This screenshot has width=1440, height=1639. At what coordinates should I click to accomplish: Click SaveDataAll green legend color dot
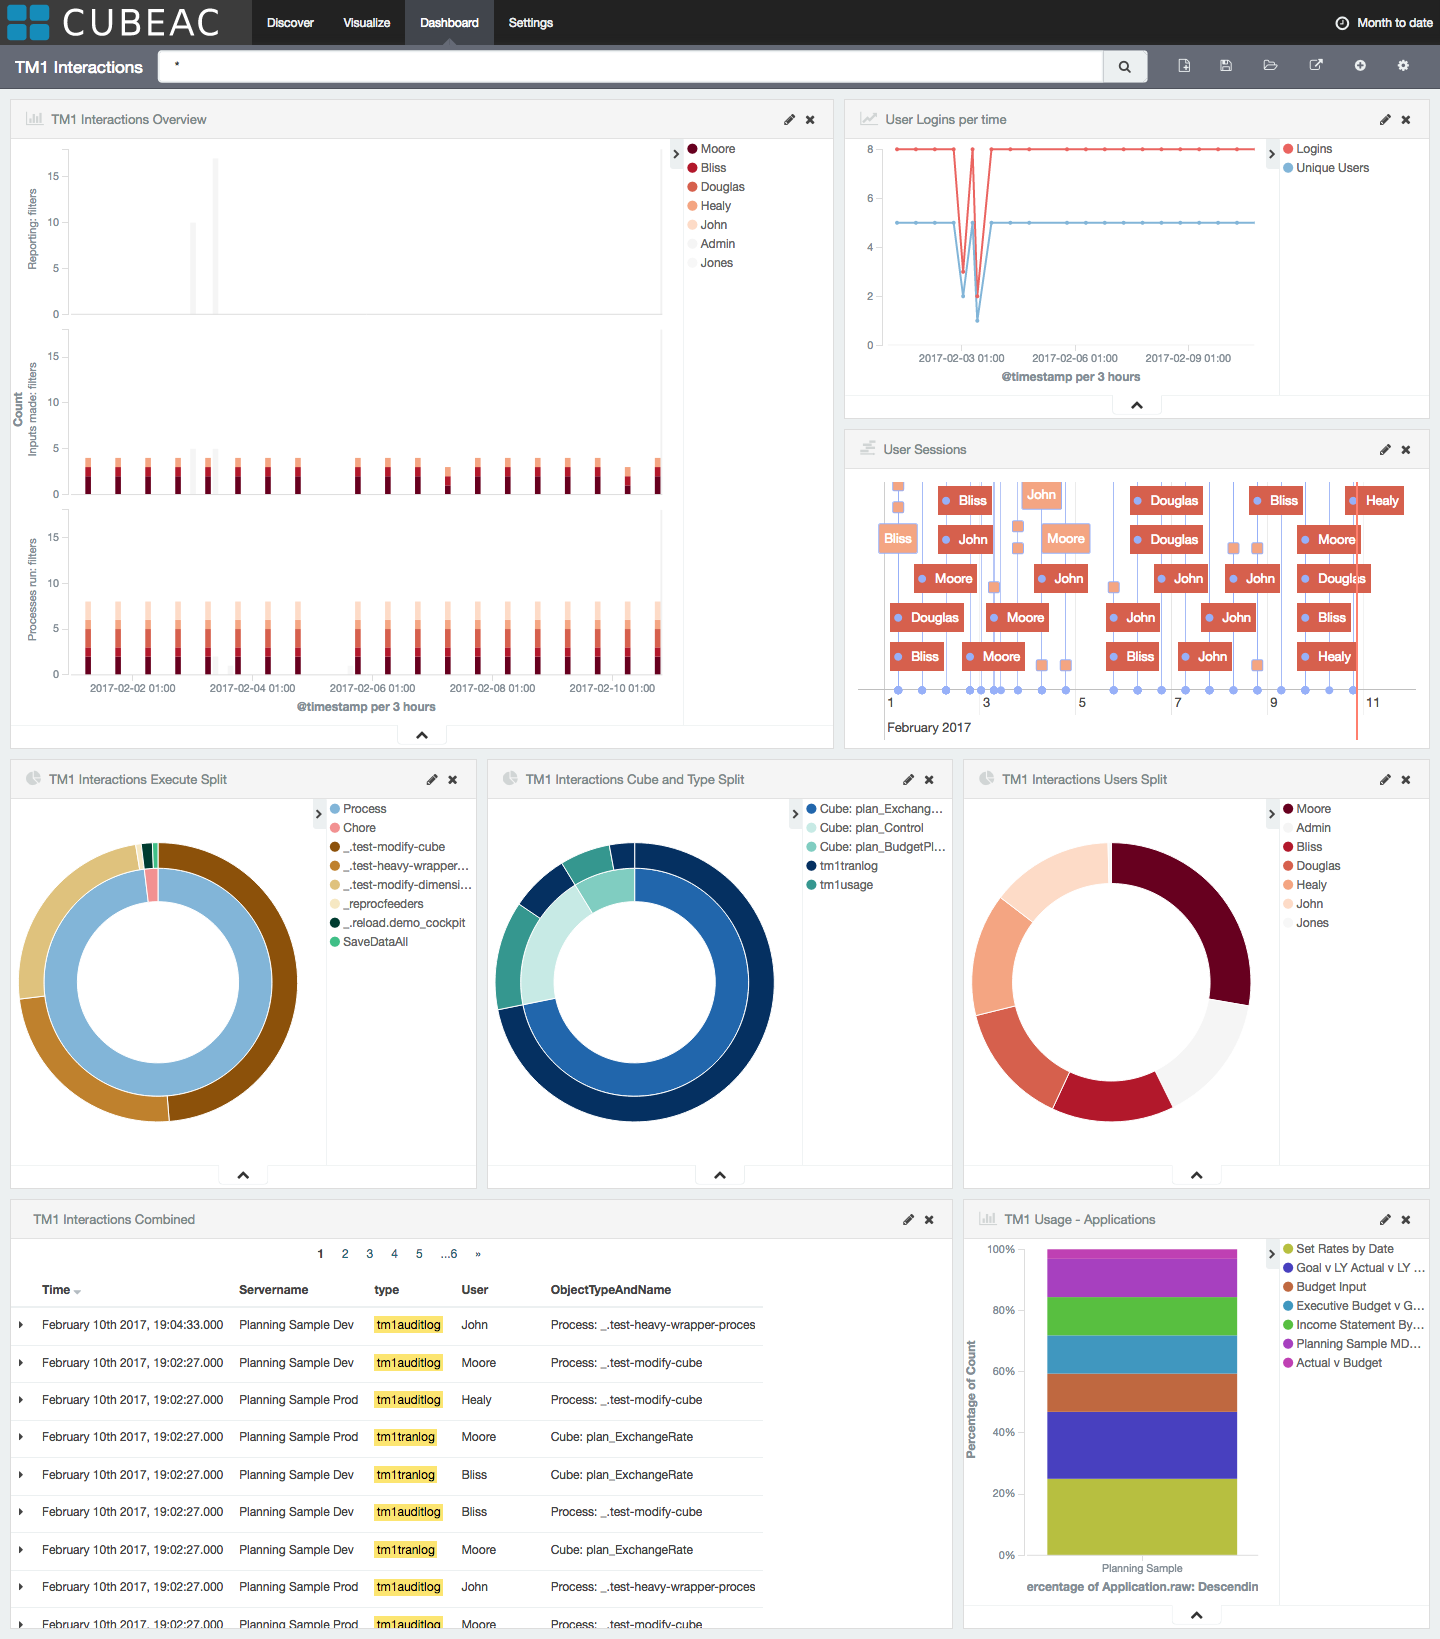click(x=335, y=942)
